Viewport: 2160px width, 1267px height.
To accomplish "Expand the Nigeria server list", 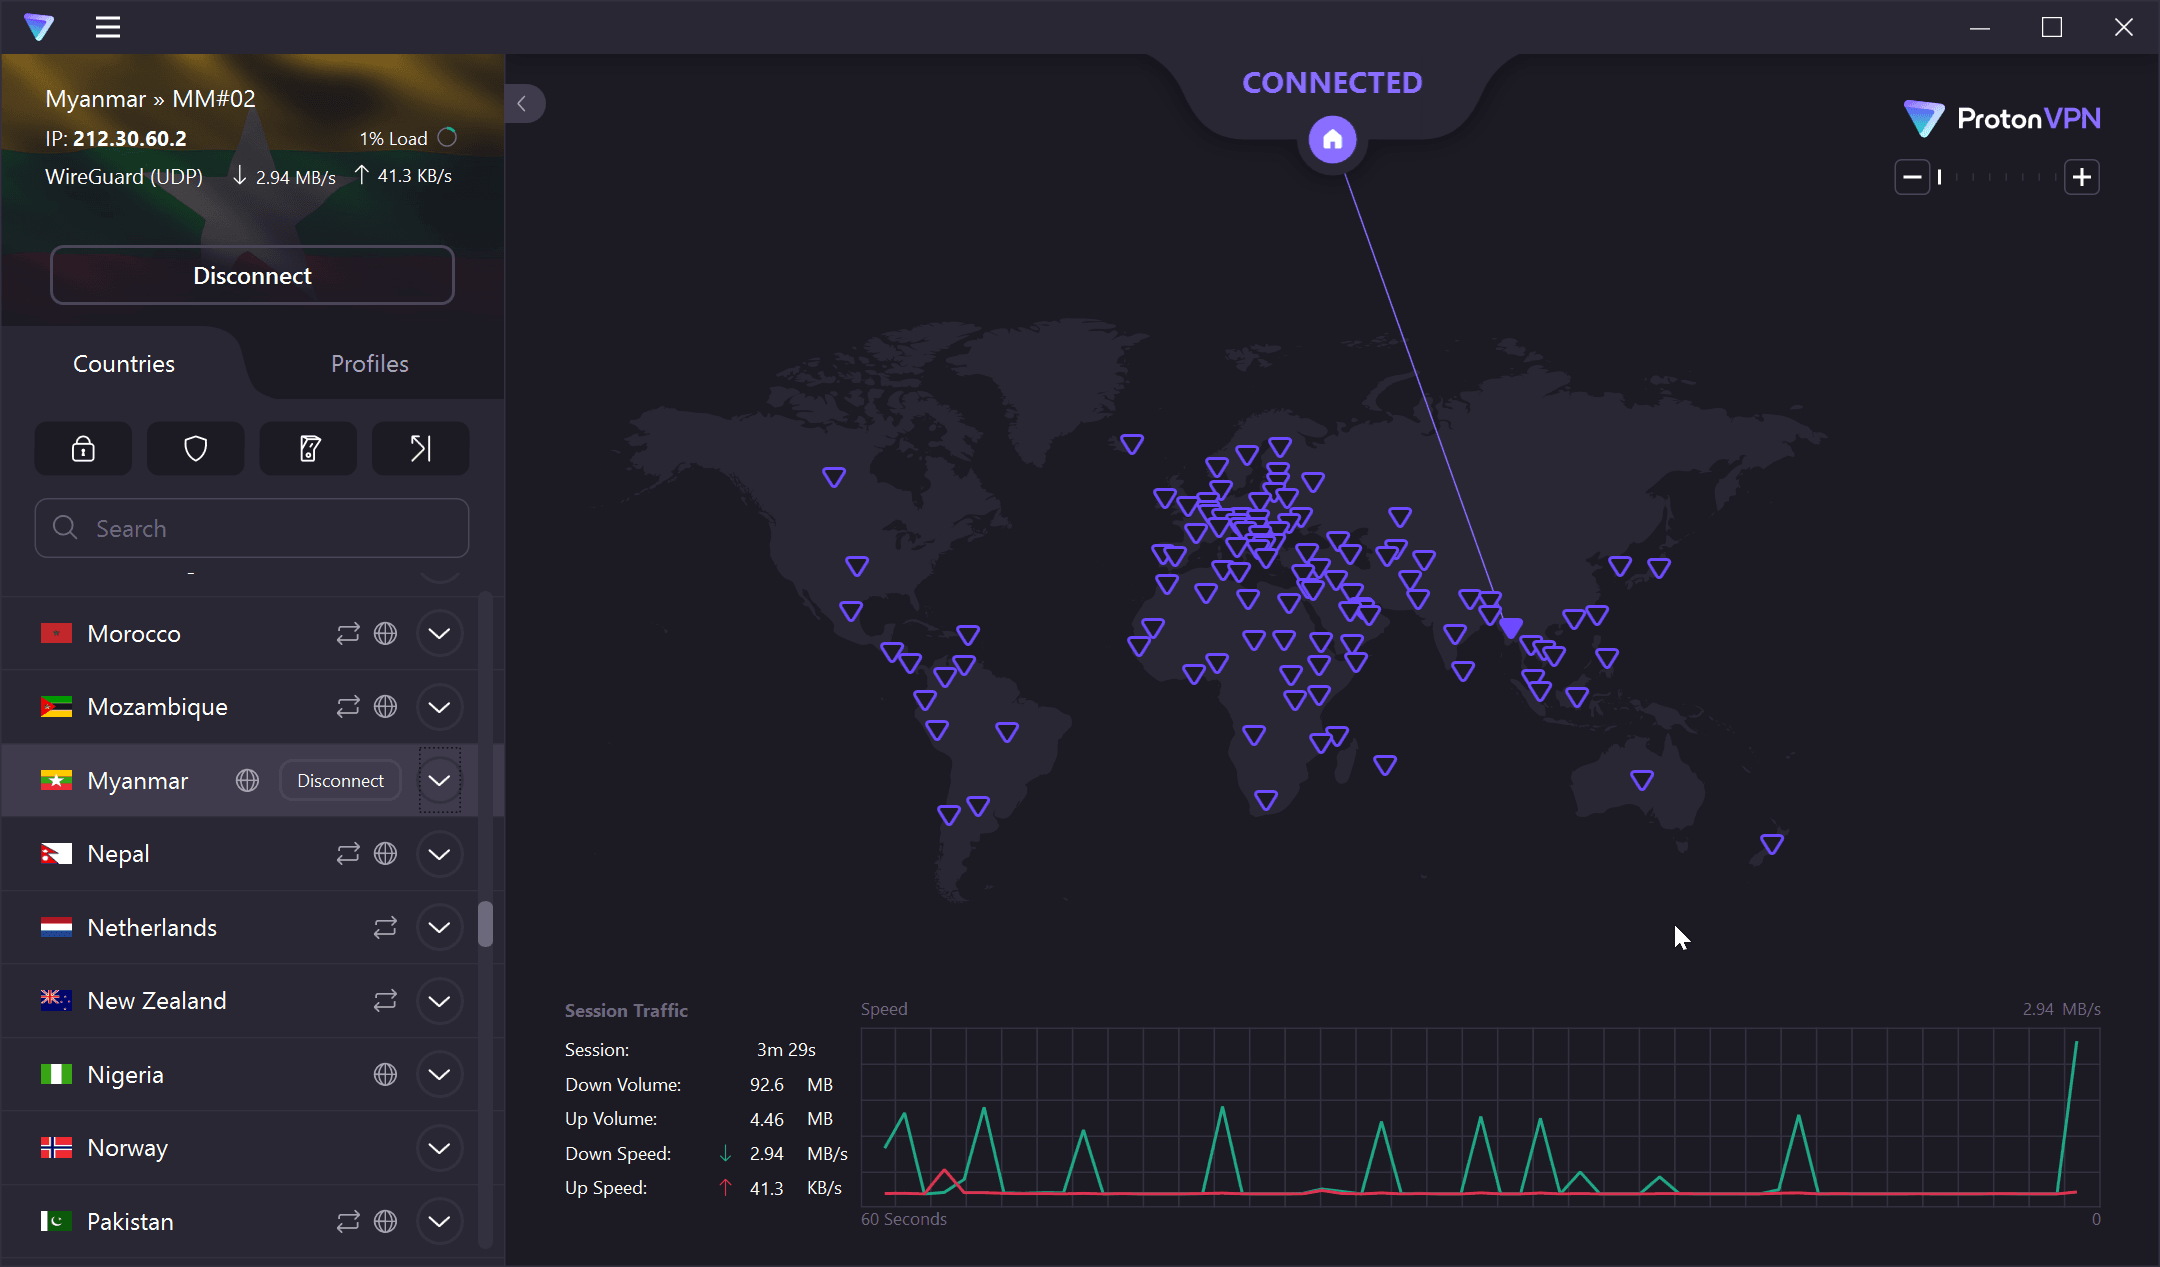I will [439, 1075].
